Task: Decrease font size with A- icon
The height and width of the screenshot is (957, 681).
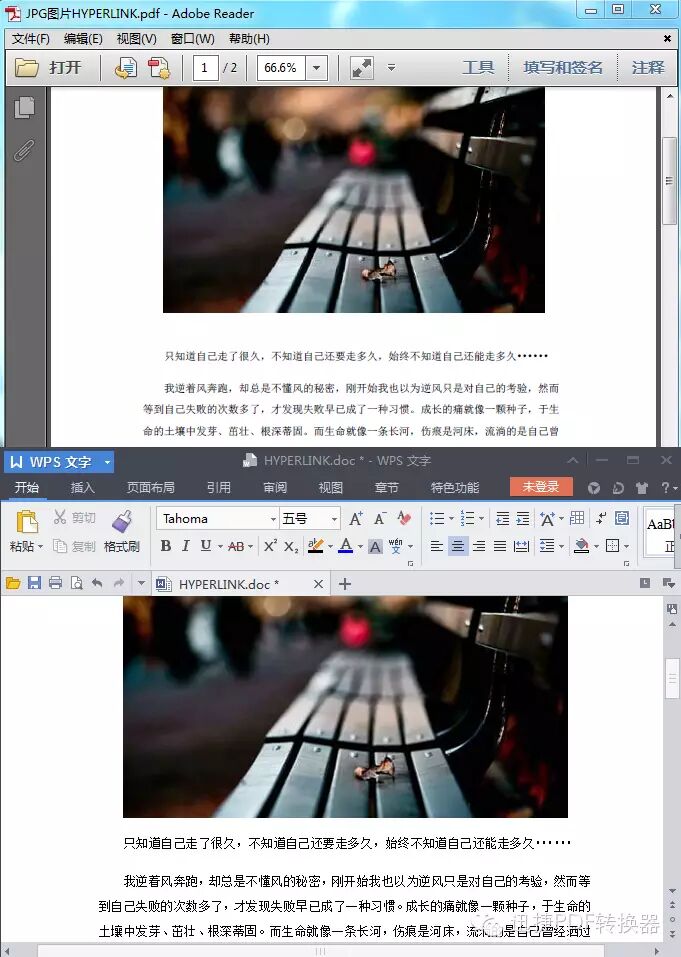Action: point(380,519)
